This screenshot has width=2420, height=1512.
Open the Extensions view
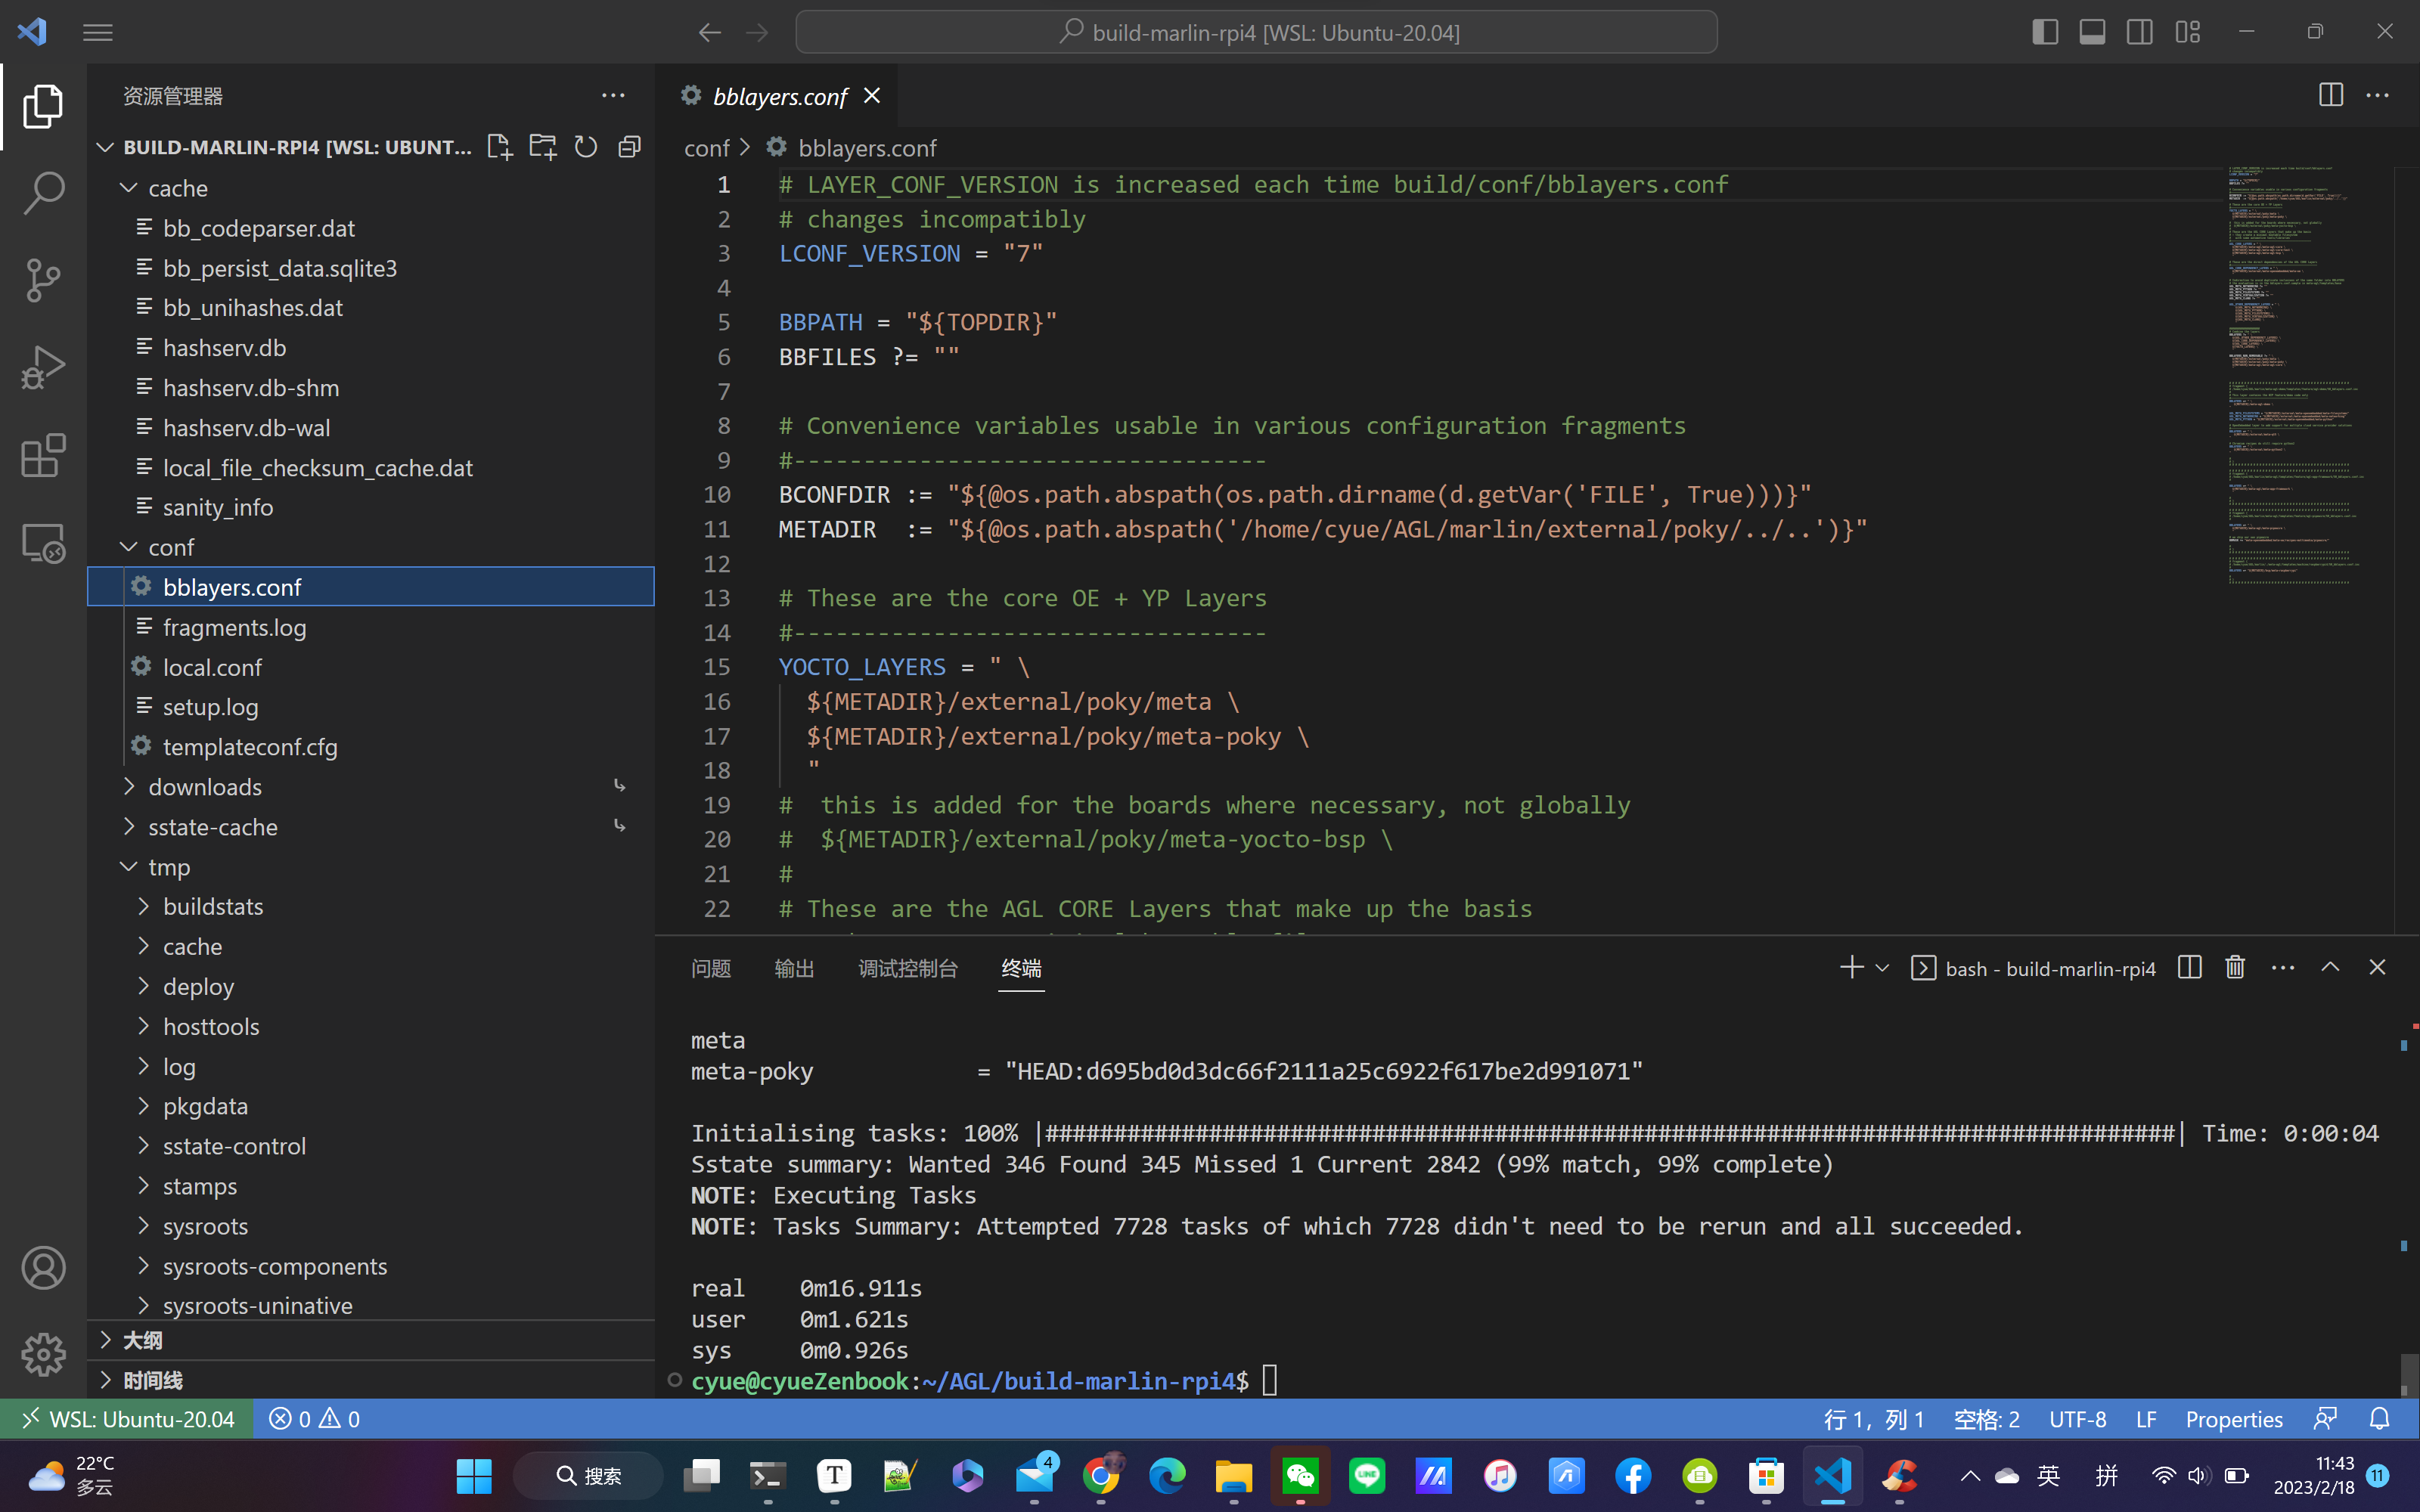pyautogui.click(x=43, y=456)
